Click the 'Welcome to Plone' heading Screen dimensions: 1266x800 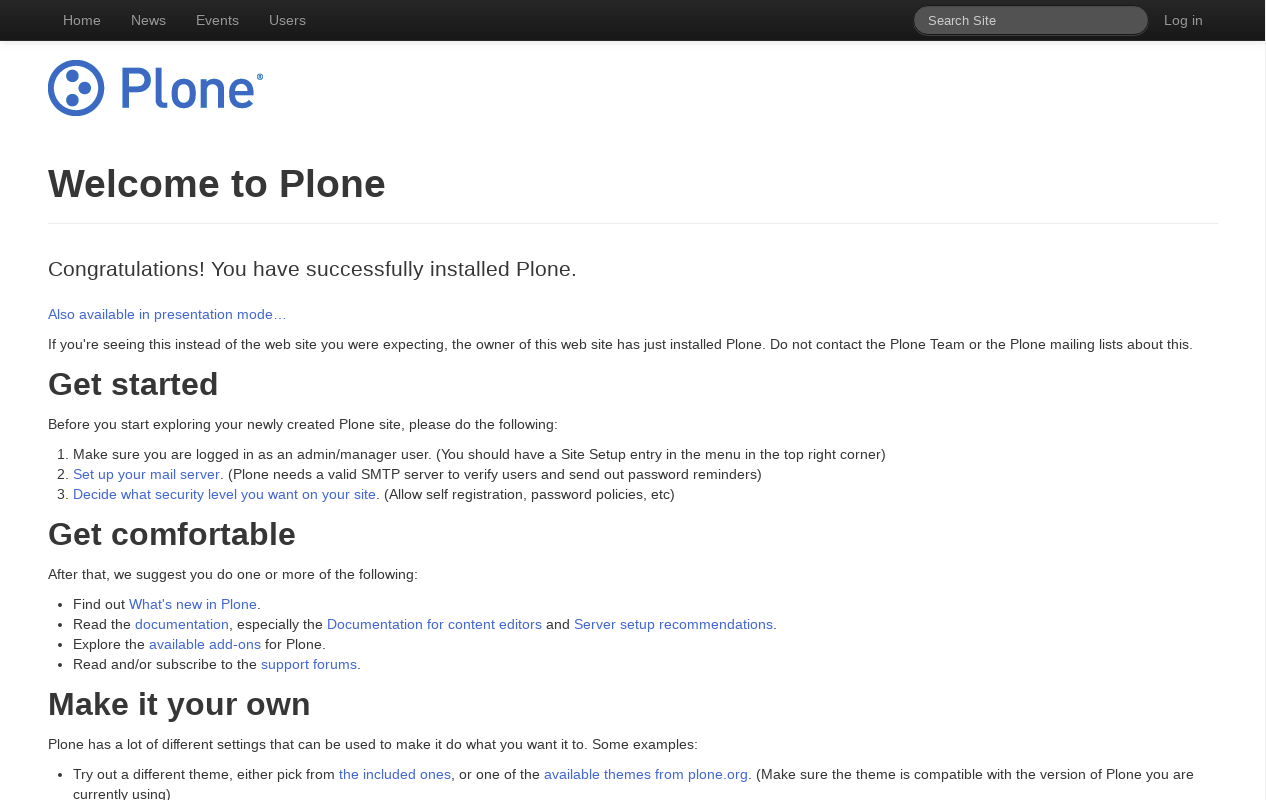coord(217,184)
